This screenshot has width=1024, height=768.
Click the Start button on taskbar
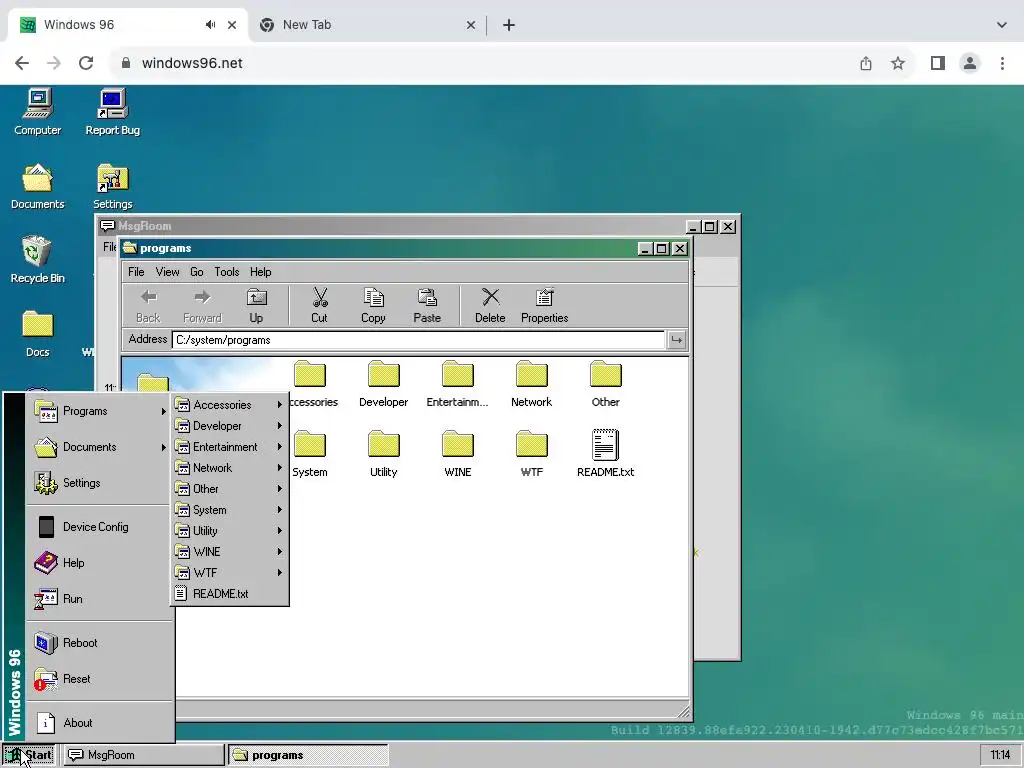click(29, 755)
